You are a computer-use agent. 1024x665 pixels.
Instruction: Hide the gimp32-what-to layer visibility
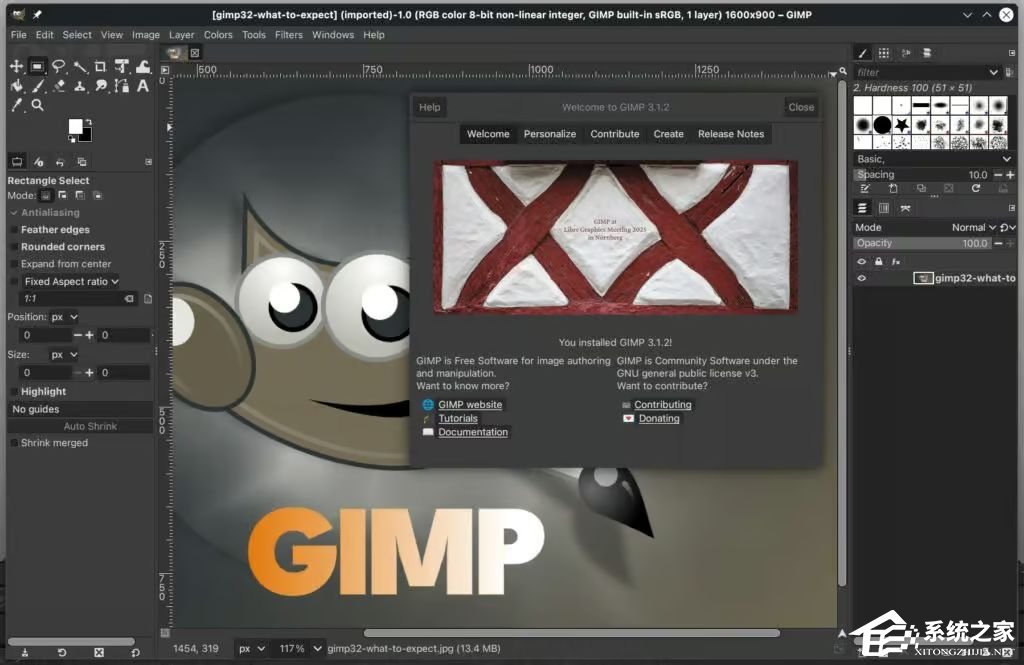pyautogui.click(x=861, y=278)
